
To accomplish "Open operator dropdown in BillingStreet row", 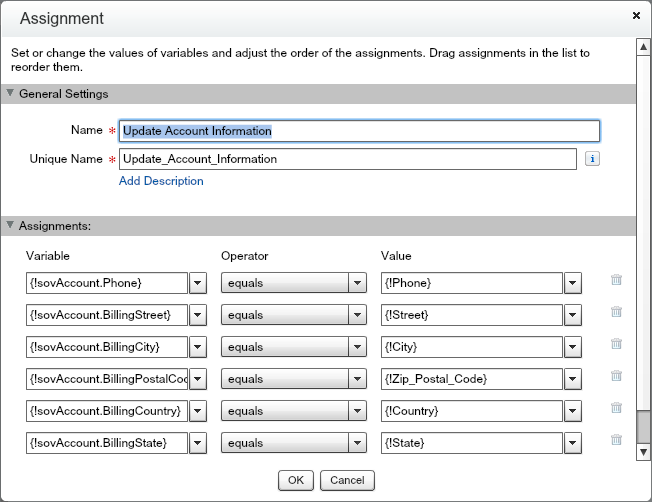I will (358, 315).
